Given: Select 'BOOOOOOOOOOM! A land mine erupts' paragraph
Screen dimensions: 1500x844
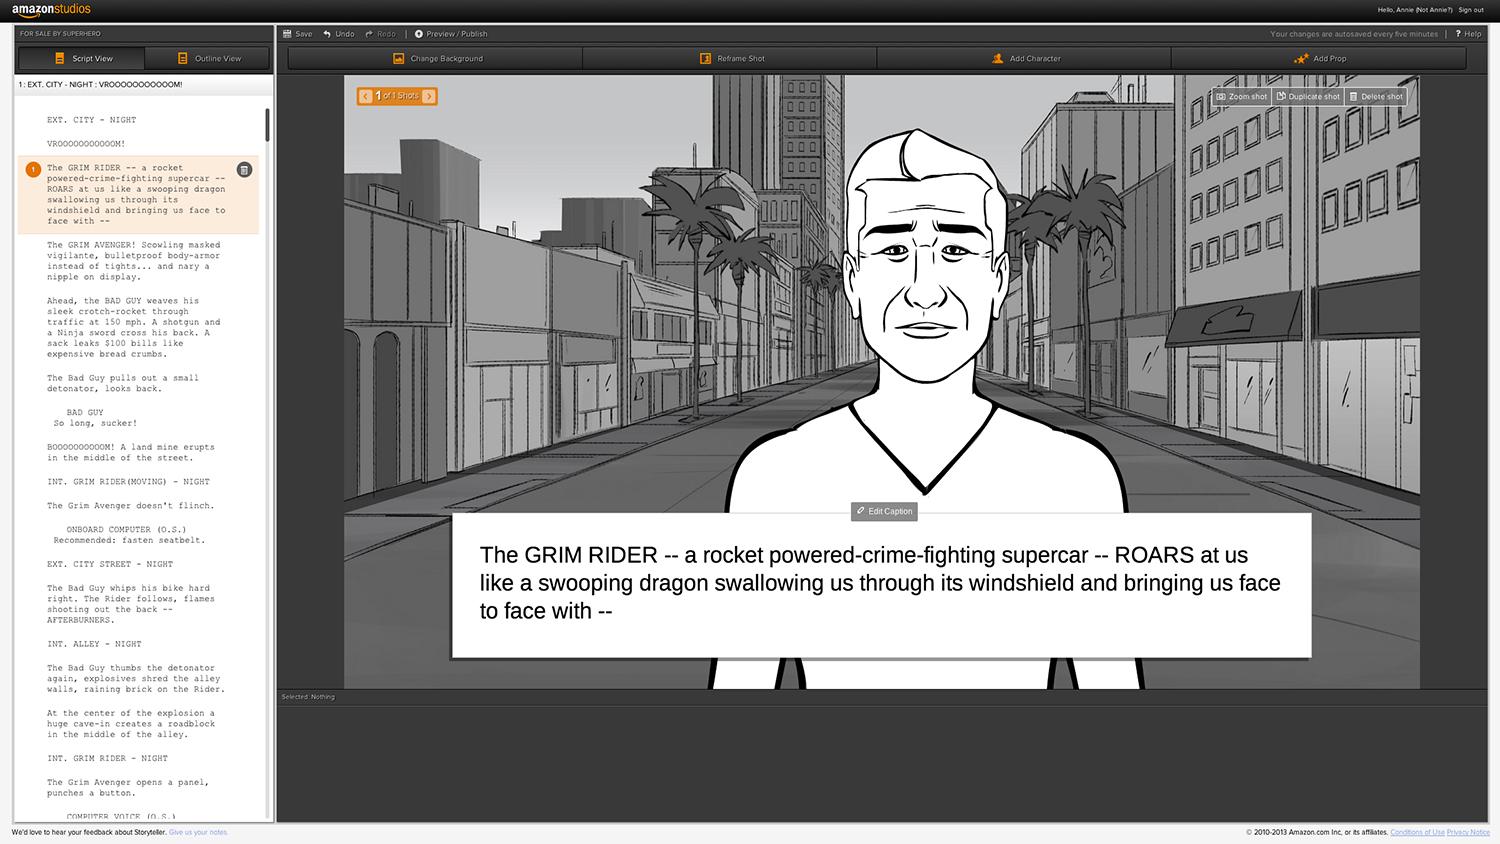Looking at the screenshot, I should 130,453.
